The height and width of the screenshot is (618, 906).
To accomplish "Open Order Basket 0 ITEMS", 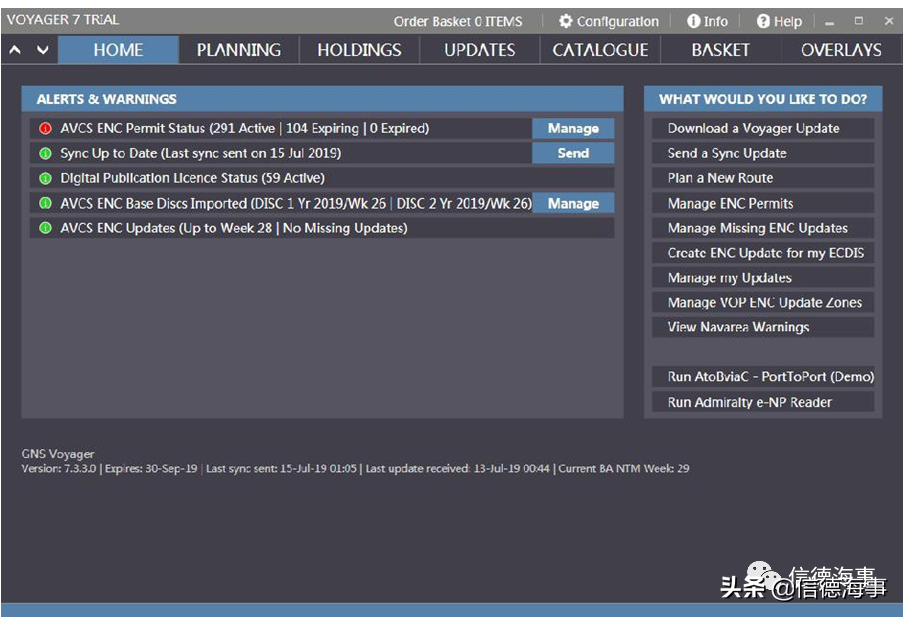I will coord(458,22).
